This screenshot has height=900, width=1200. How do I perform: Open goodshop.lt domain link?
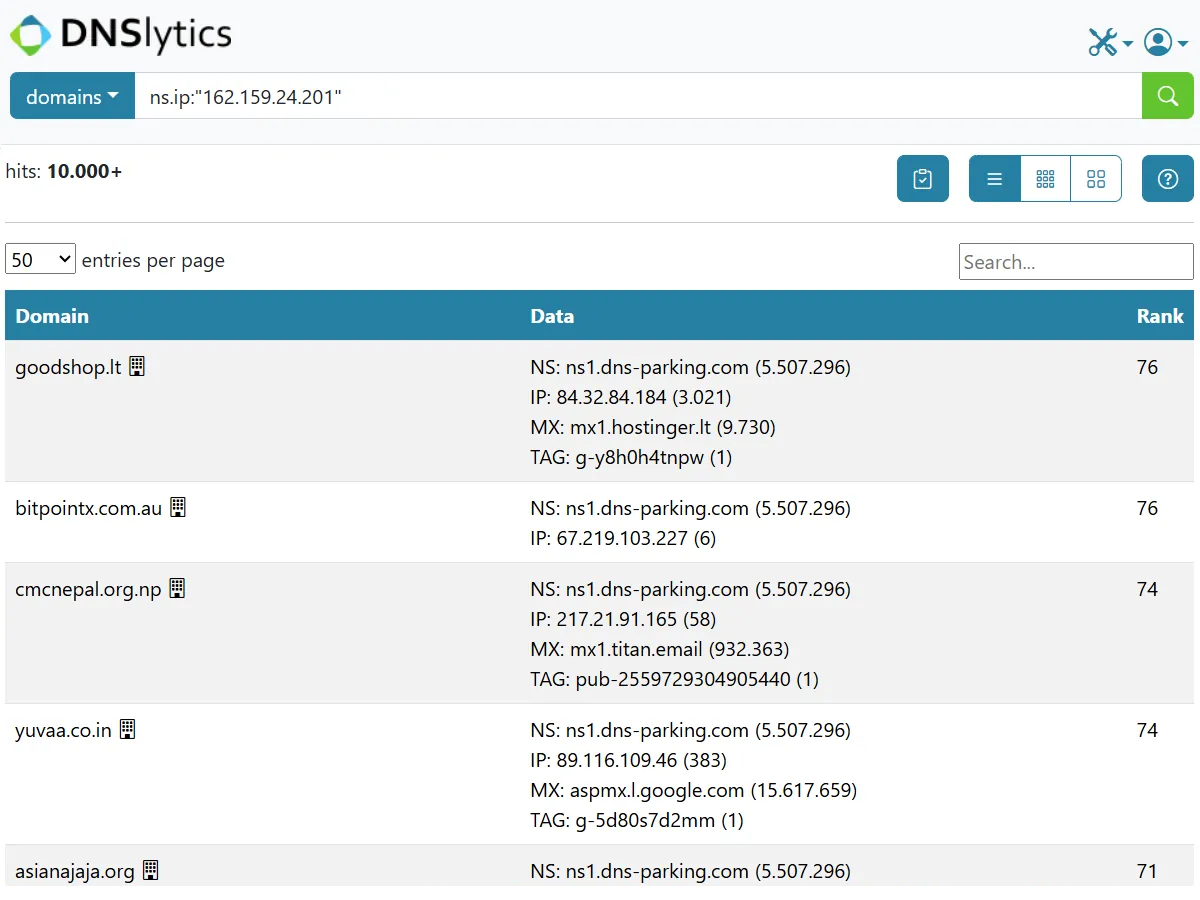pyautogui.click(x=68, y=367)
